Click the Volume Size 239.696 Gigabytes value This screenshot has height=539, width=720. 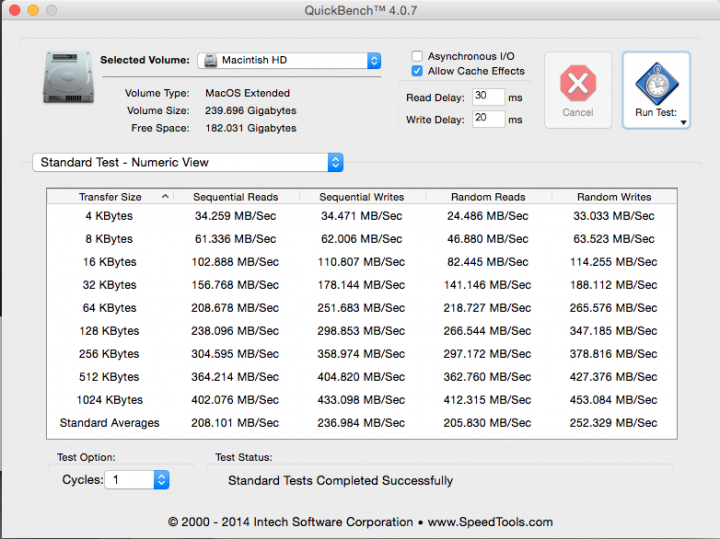251,111
